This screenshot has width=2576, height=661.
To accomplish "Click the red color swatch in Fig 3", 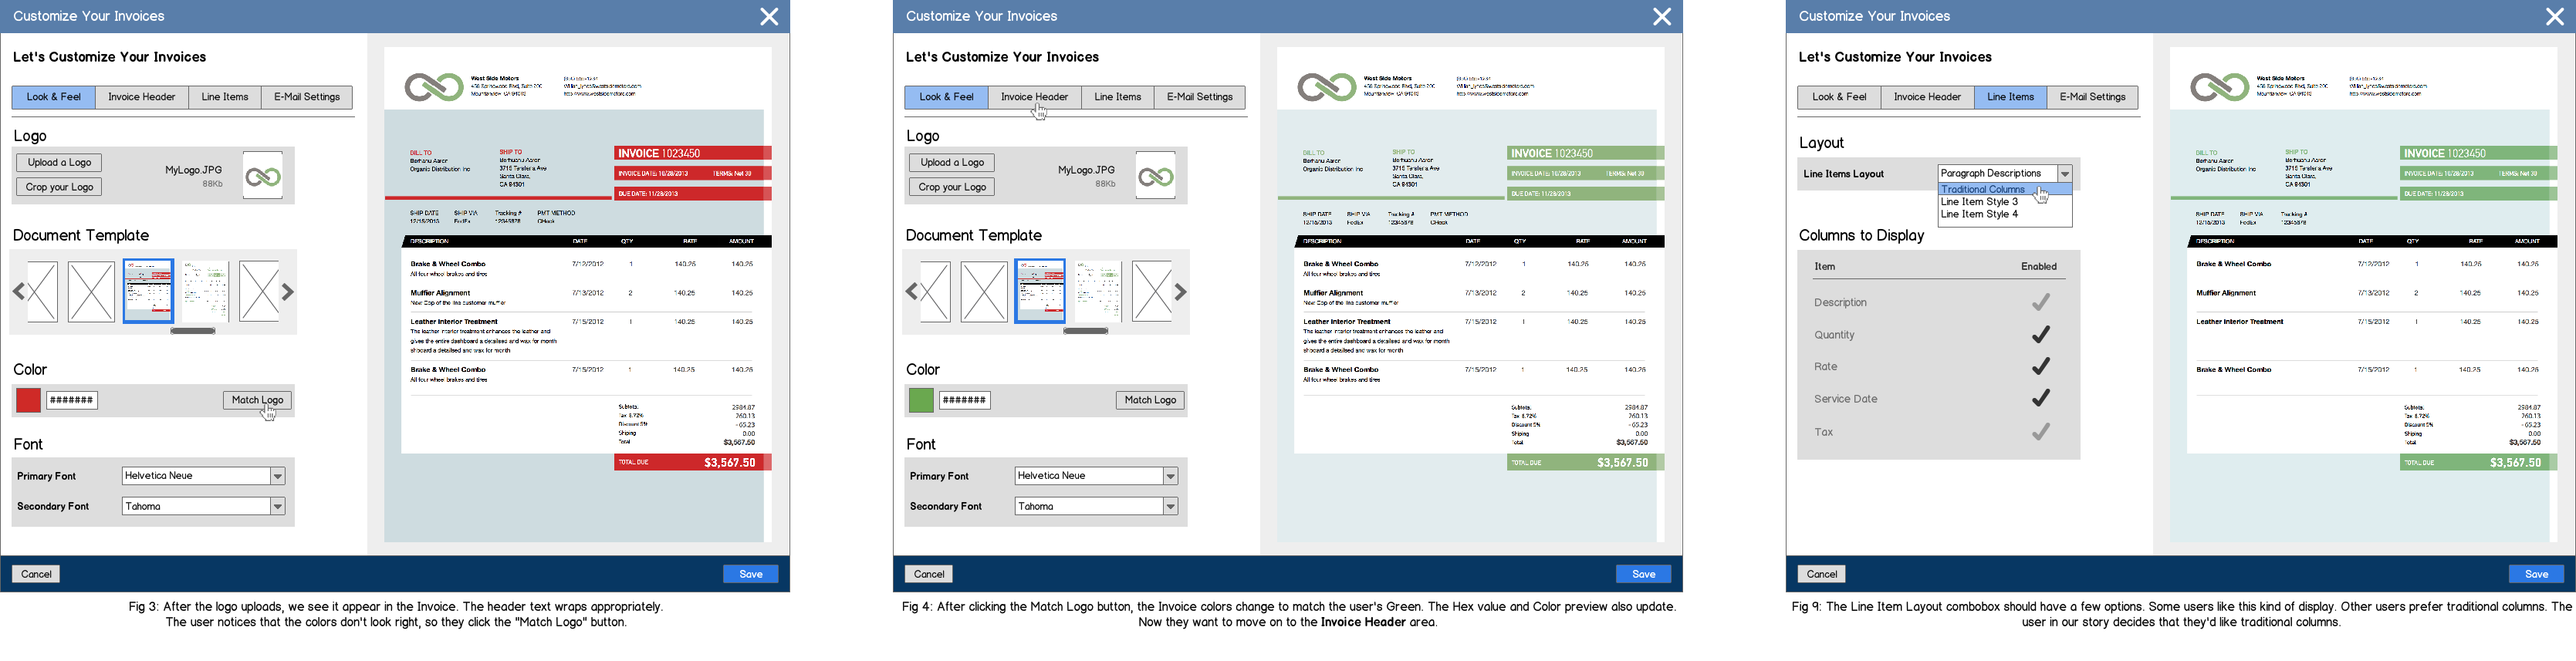I will tap(29, 401).
